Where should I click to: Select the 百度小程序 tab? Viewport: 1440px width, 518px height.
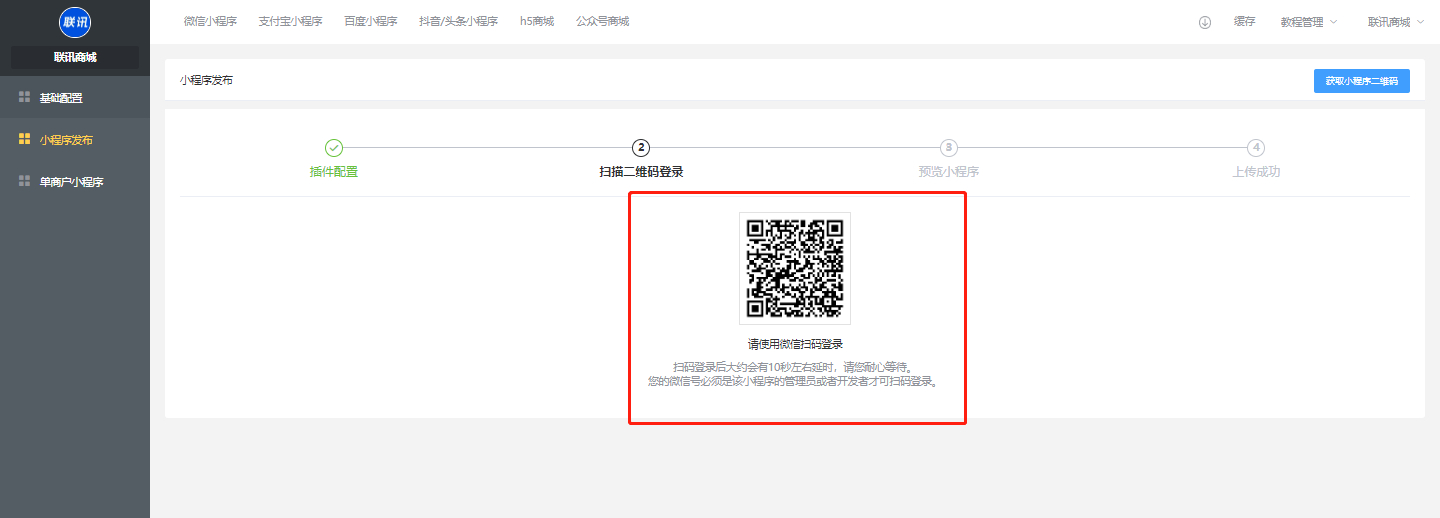[x=370, y=21]
